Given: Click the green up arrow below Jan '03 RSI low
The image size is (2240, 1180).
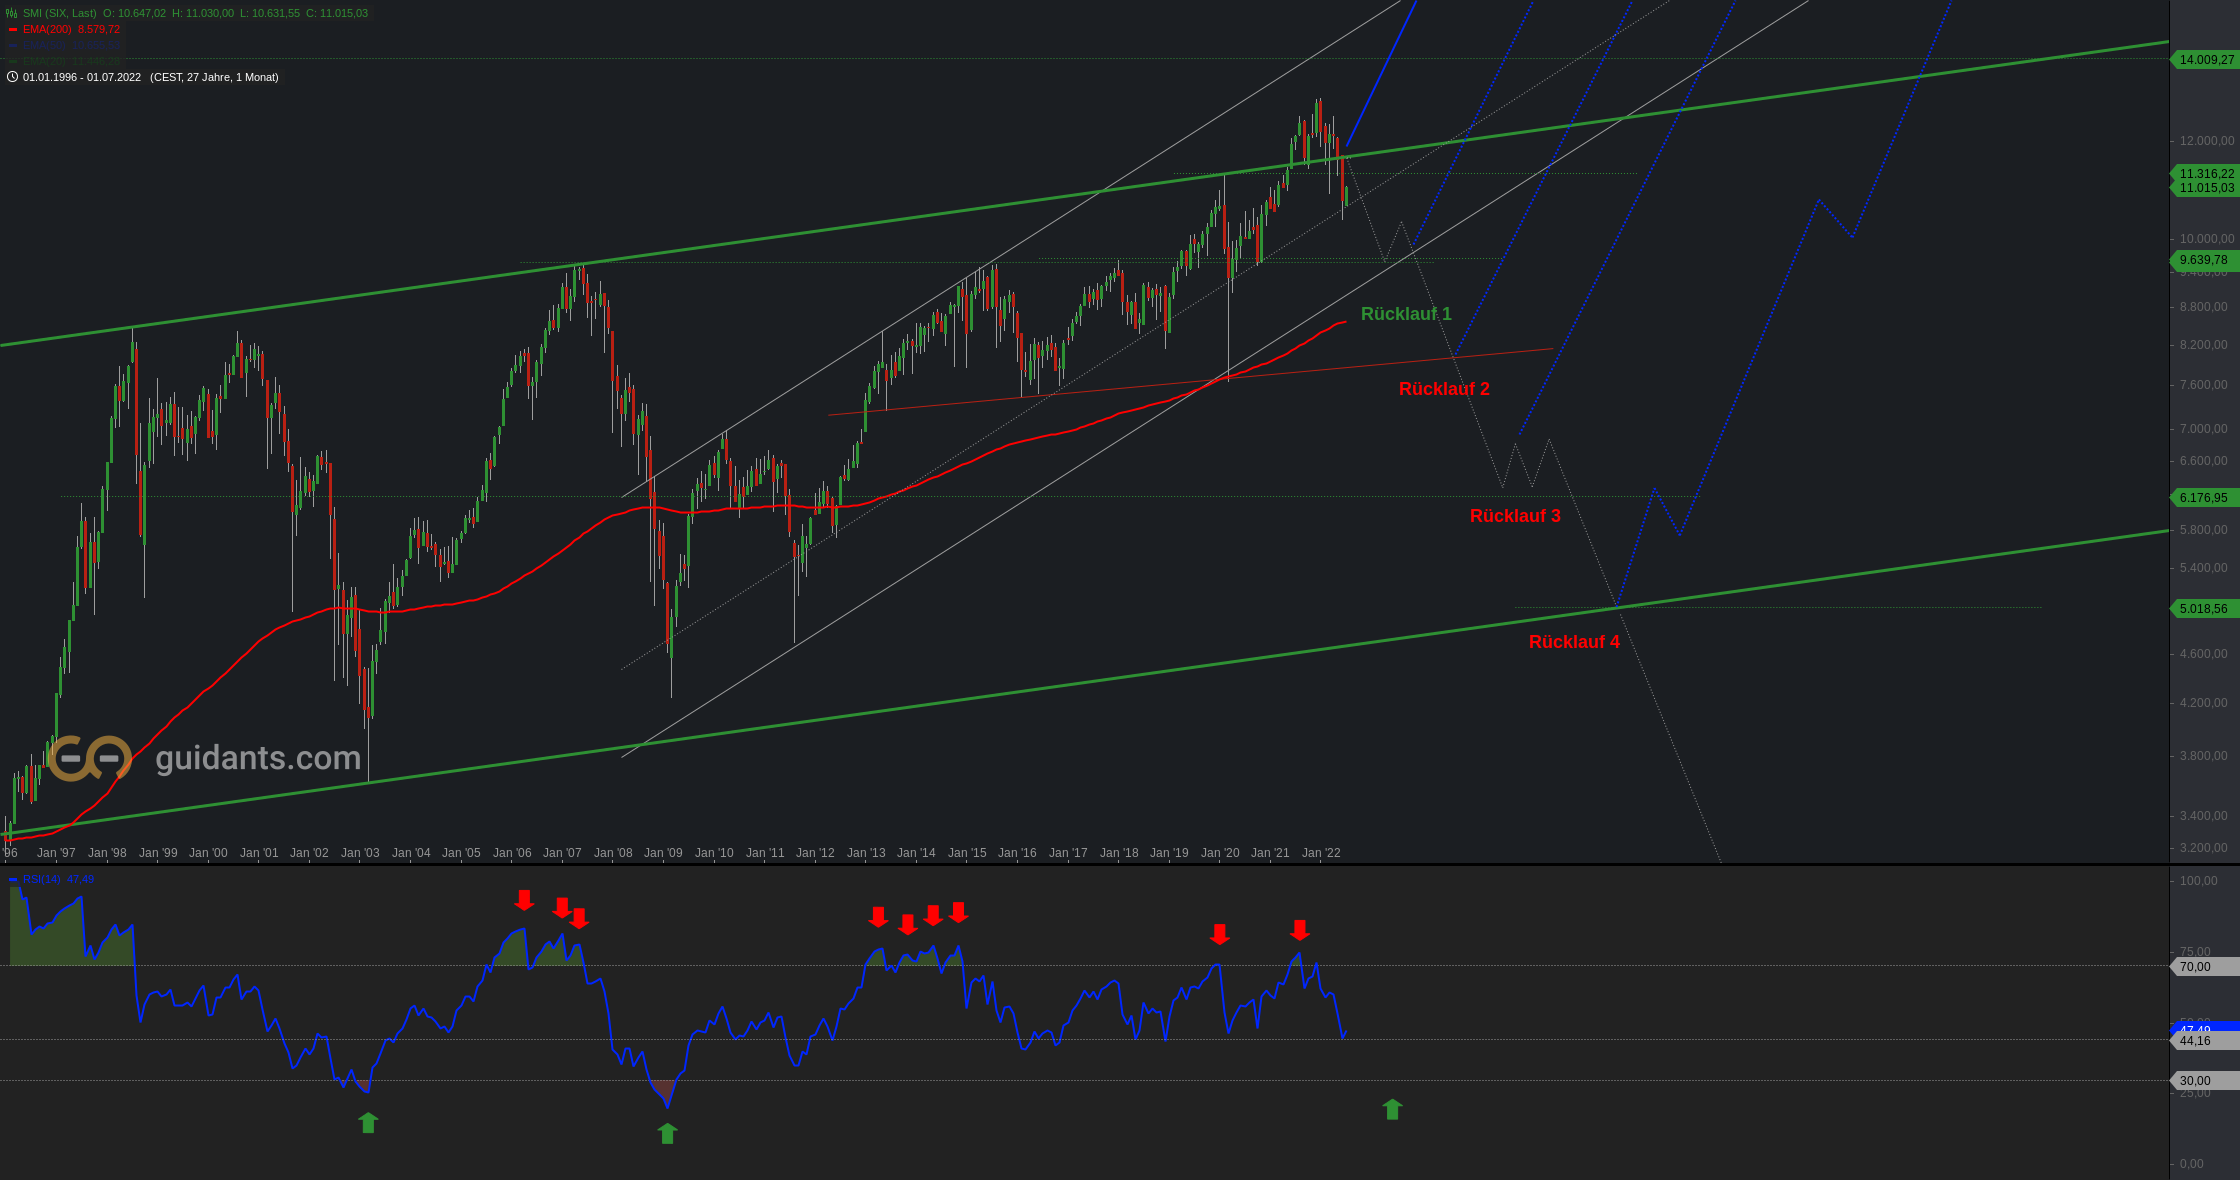Looking at the screenshot, I should [368, 1123].
